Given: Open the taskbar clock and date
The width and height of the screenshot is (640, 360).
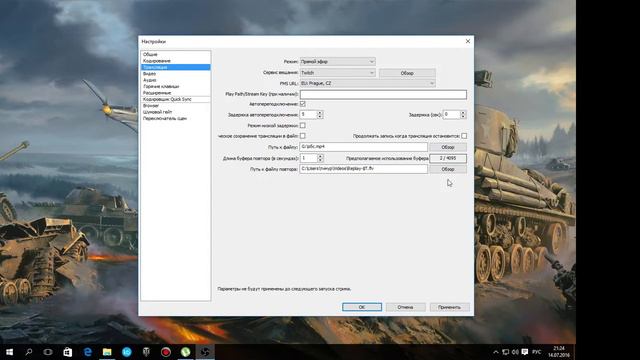Looking at the screenshot, I should (x=558, y=352).
